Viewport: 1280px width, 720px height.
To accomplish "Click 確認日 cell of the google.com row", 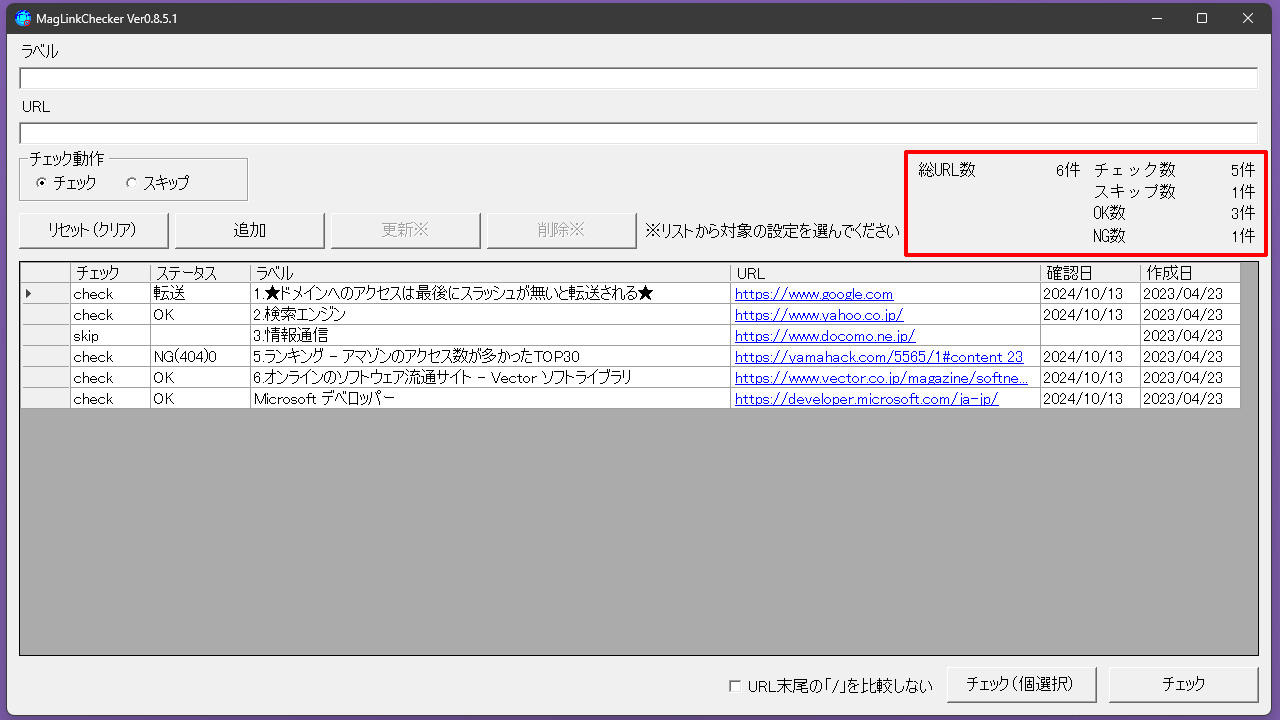I will click(1090, 294).
